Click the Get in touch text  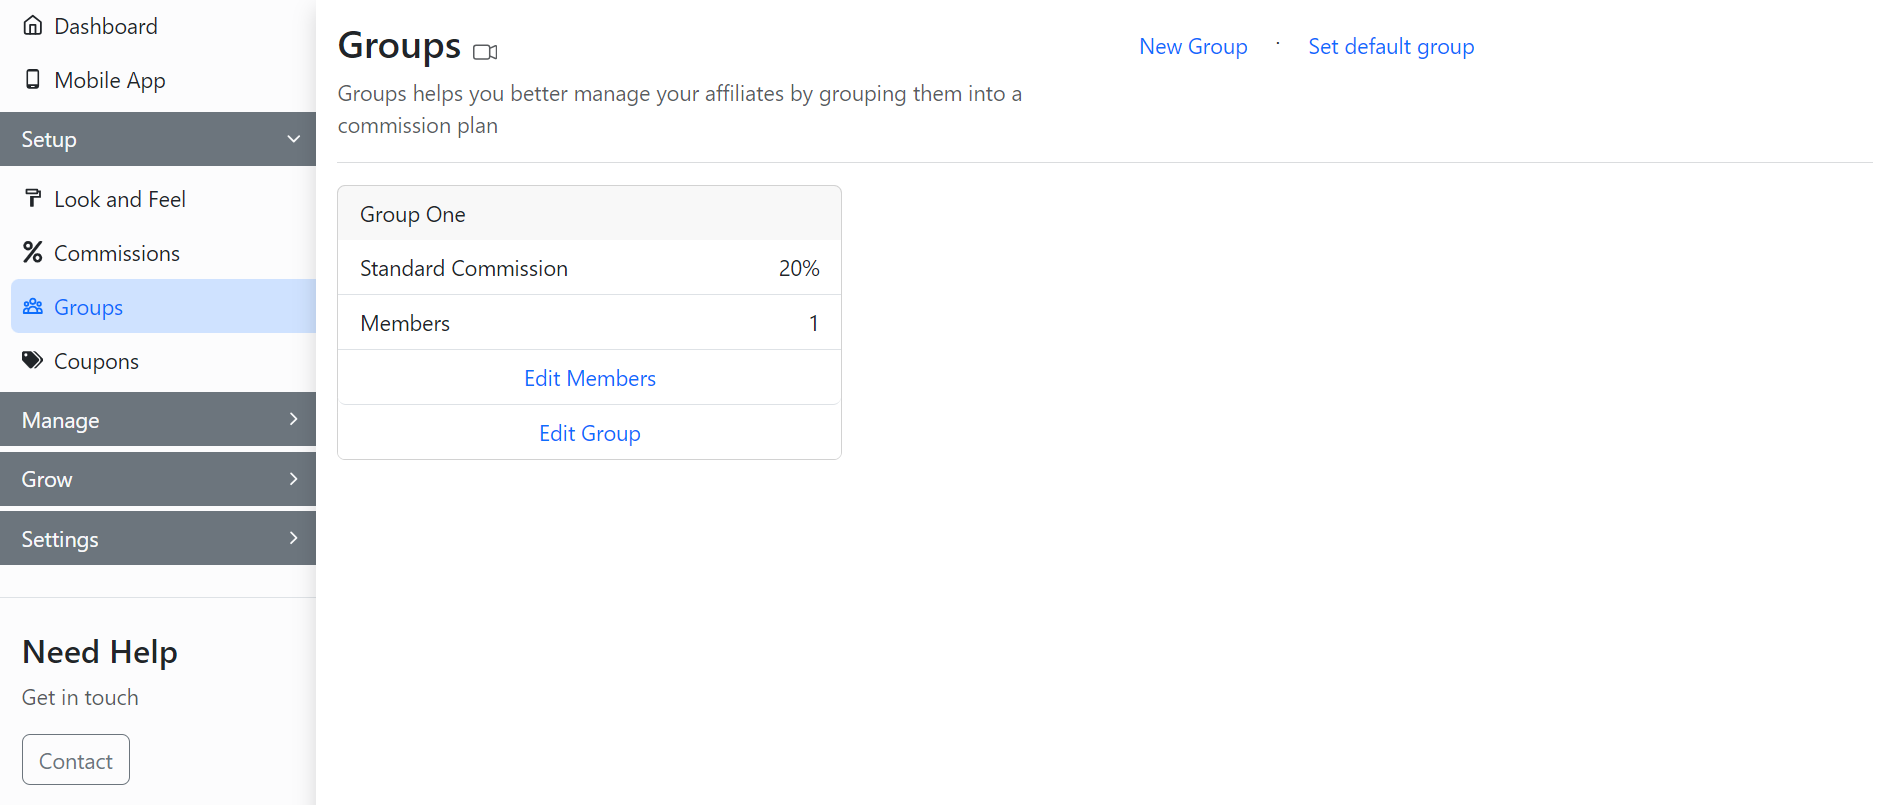point(80,698)
